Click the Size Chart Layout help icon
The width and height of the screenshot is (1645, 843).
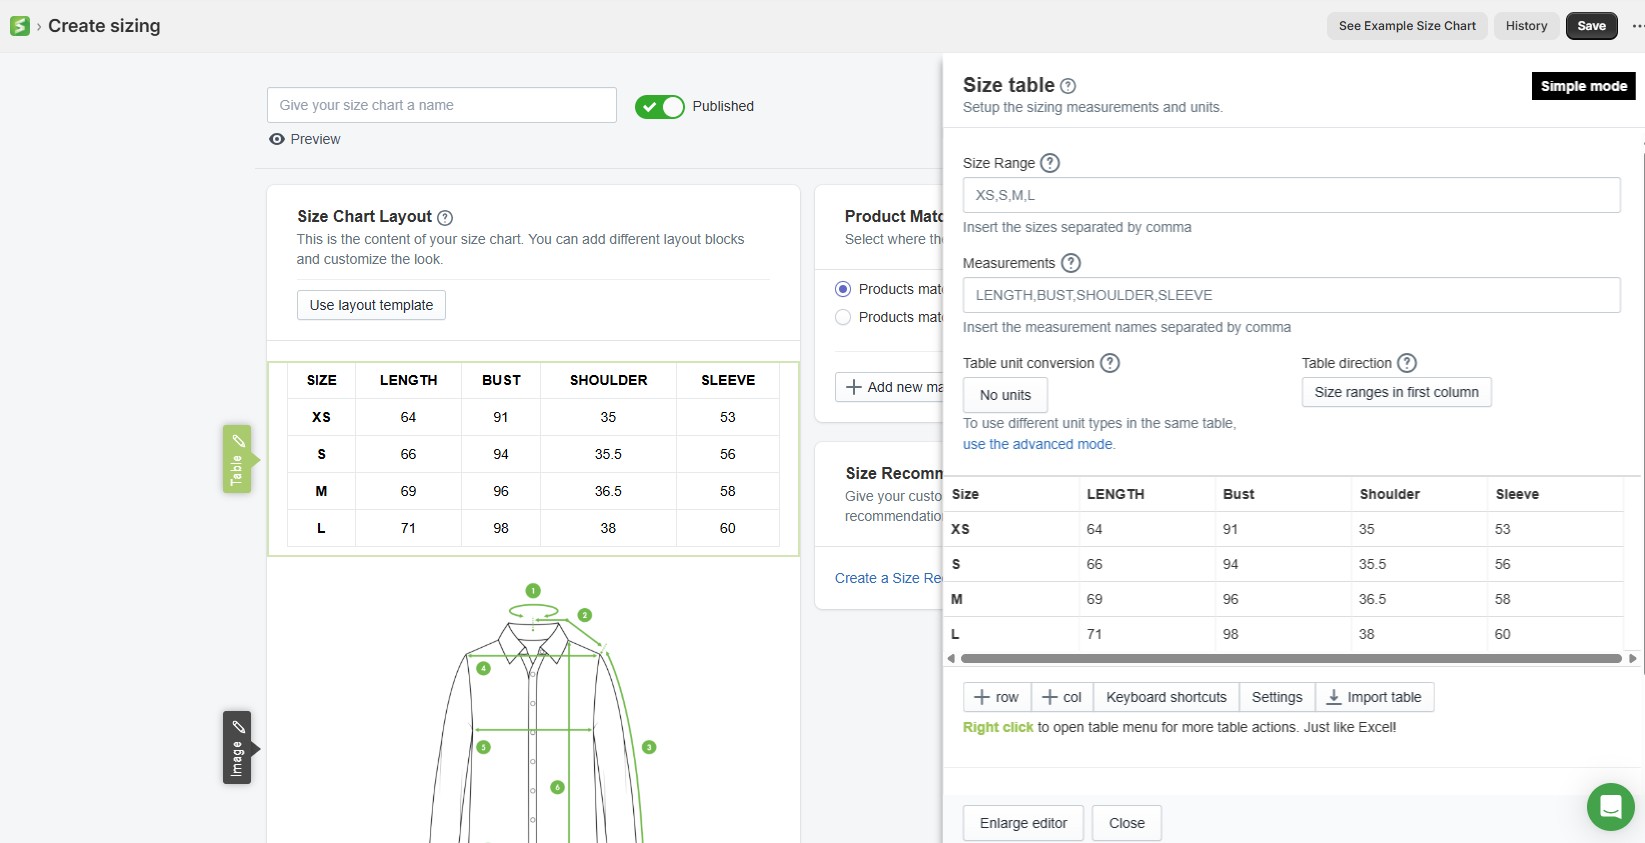pyautogui.click(x=445, y=217)
